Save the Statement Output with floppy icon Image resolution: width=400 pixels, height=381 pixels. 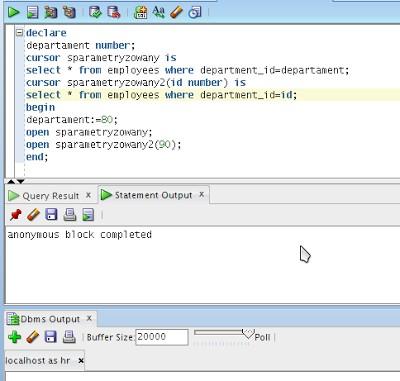[51, 215]
